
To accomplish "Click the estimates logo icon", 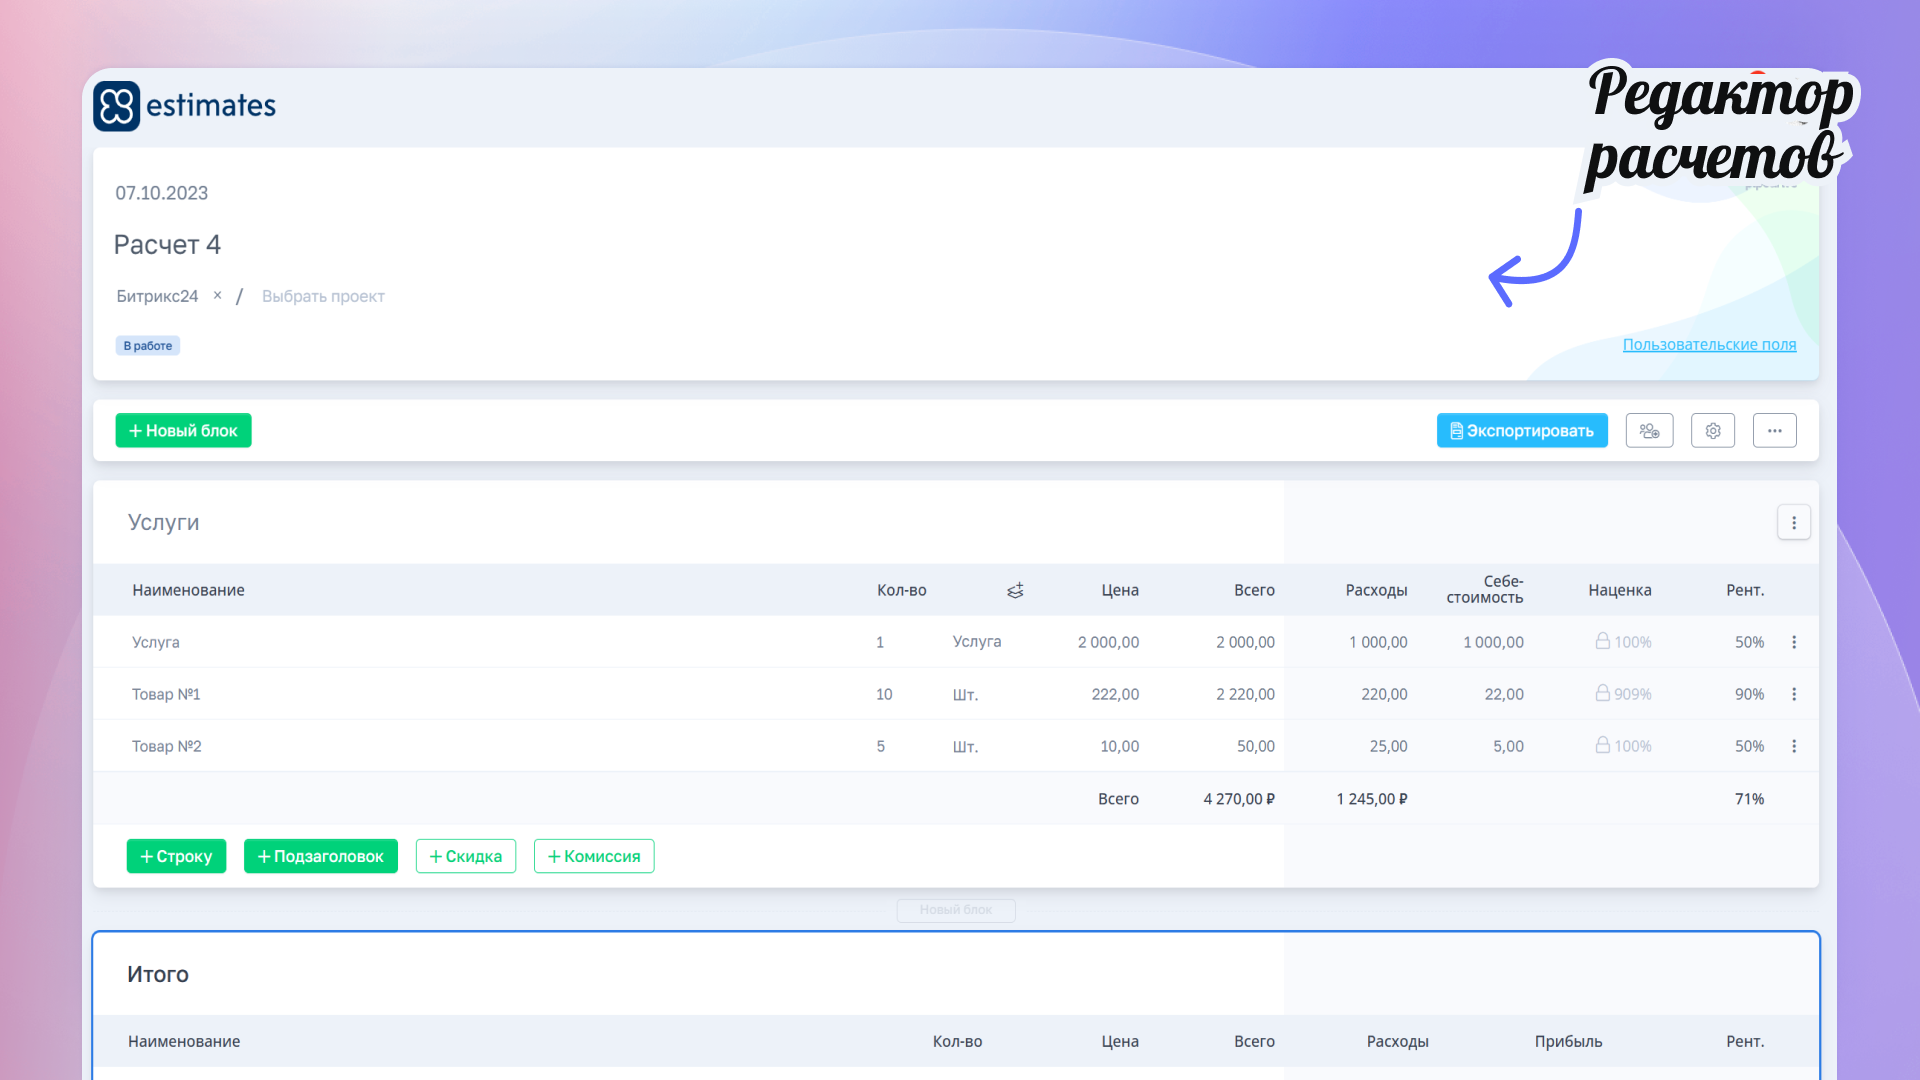I will tap(116, 106).
